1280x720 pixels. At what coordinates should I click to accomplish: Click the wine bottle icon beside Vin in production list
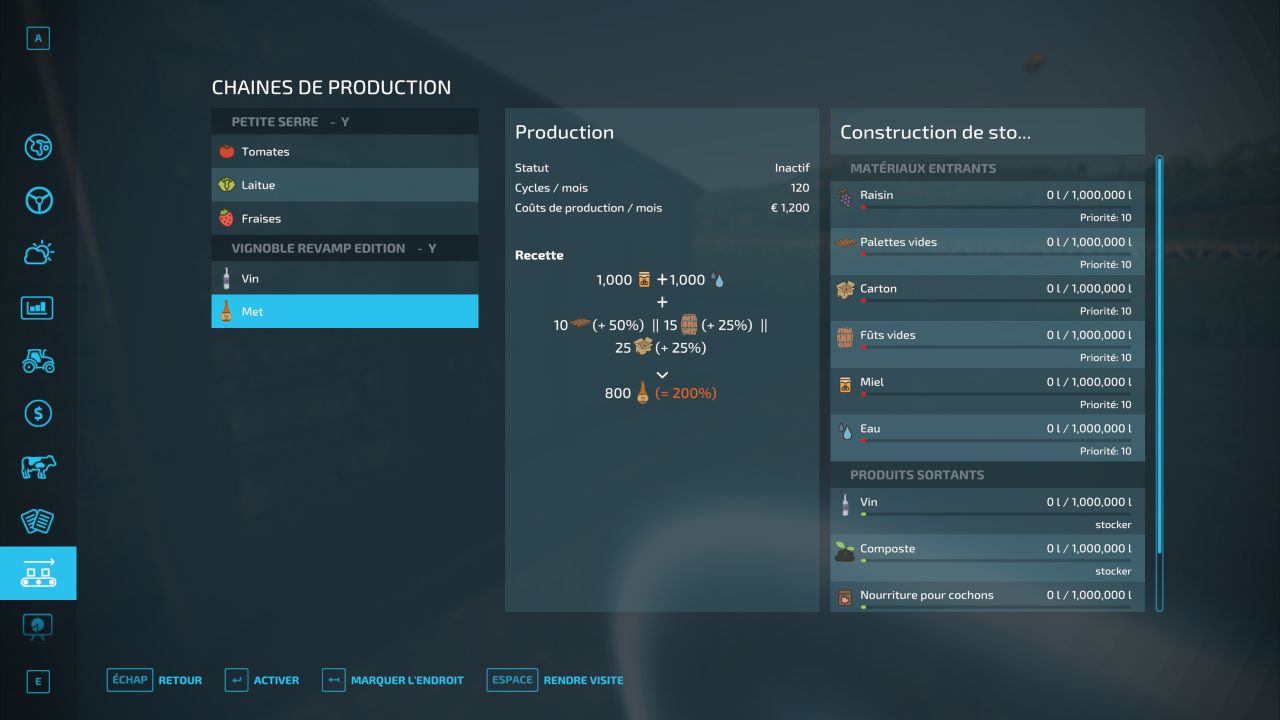tap(226, 278)
